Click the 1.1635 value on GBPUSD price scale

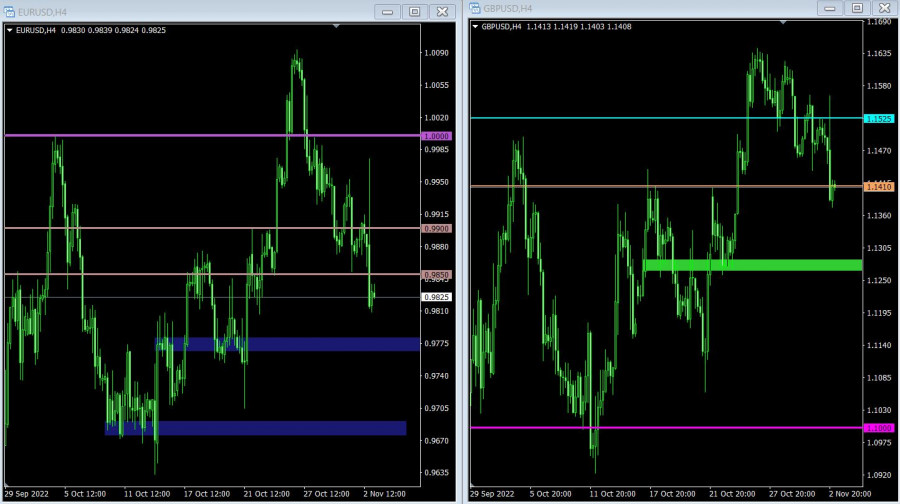point(879,53)
